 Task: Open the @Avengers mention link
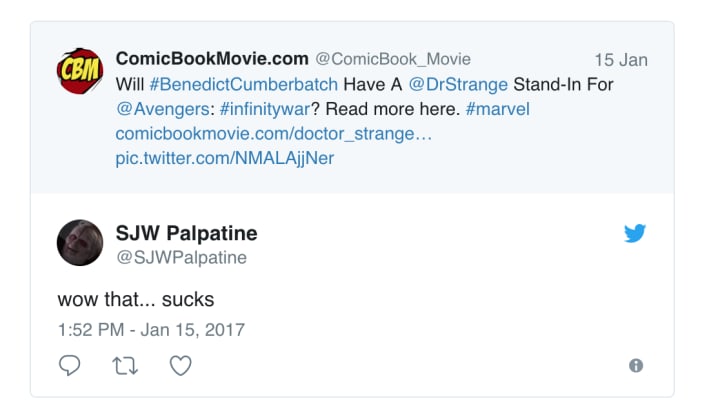coord(156,109)
